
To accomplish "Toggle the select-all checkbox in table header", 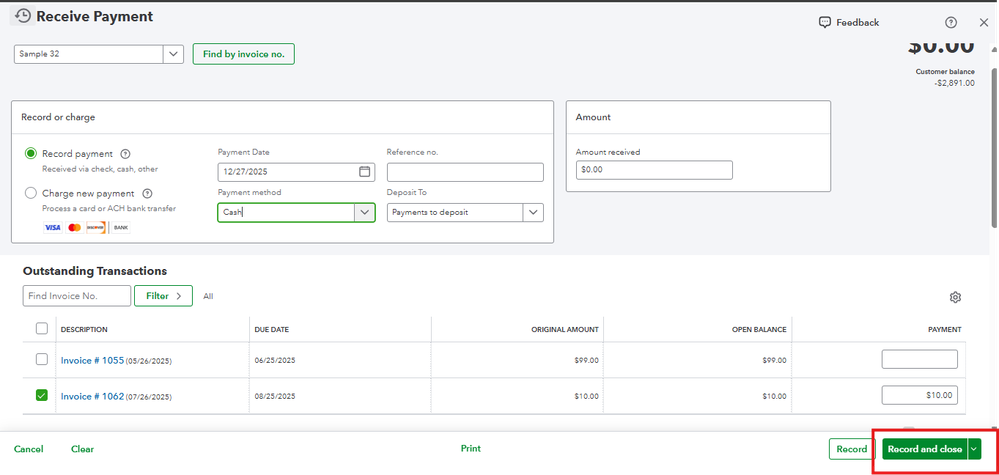I will coord(41,329).
